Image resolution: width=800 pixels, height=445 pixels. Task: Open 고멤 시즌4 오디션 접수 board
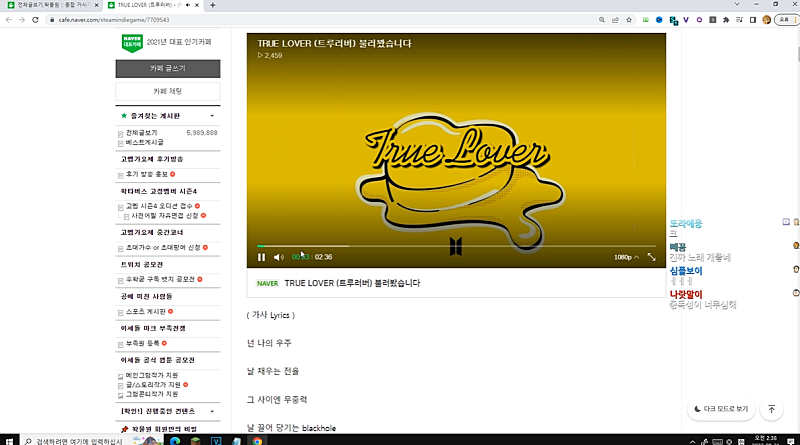click(159, 206)
